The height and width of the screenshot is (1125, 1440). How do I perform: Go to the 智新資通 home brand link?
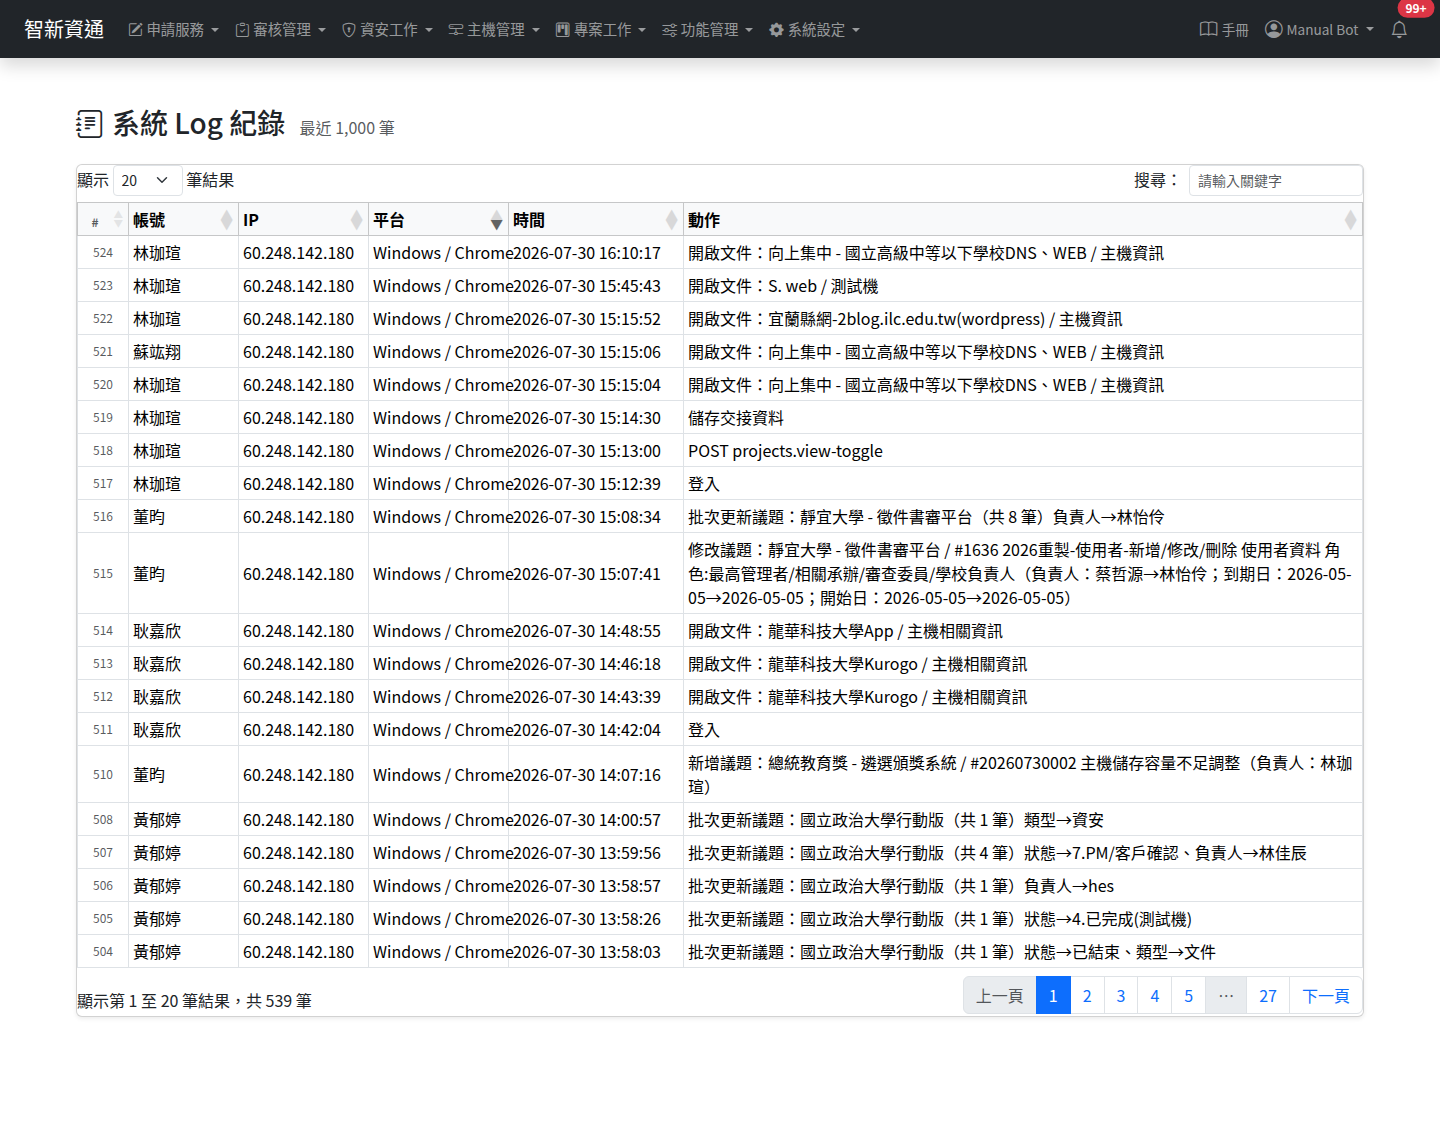tap(64, 30)
